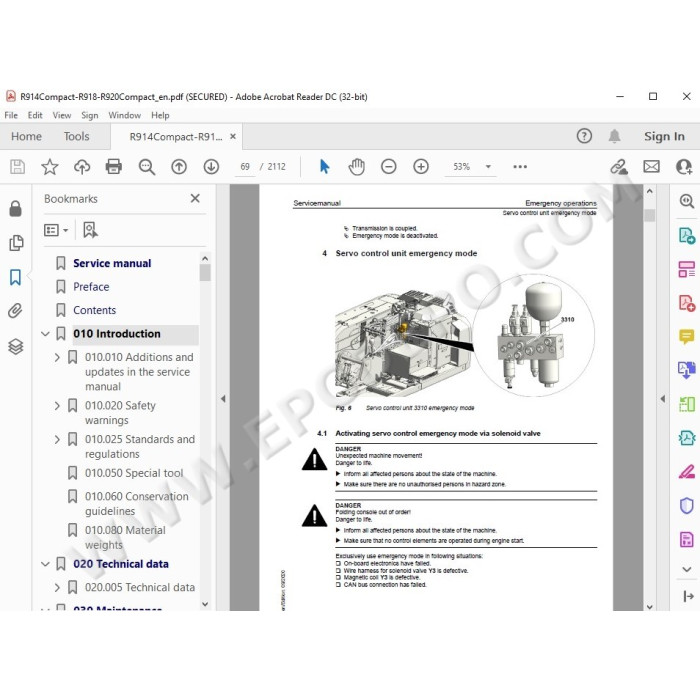Click the page number input field
The width and height of the screenshot is (700, 700).
click(x=245, y=167)
